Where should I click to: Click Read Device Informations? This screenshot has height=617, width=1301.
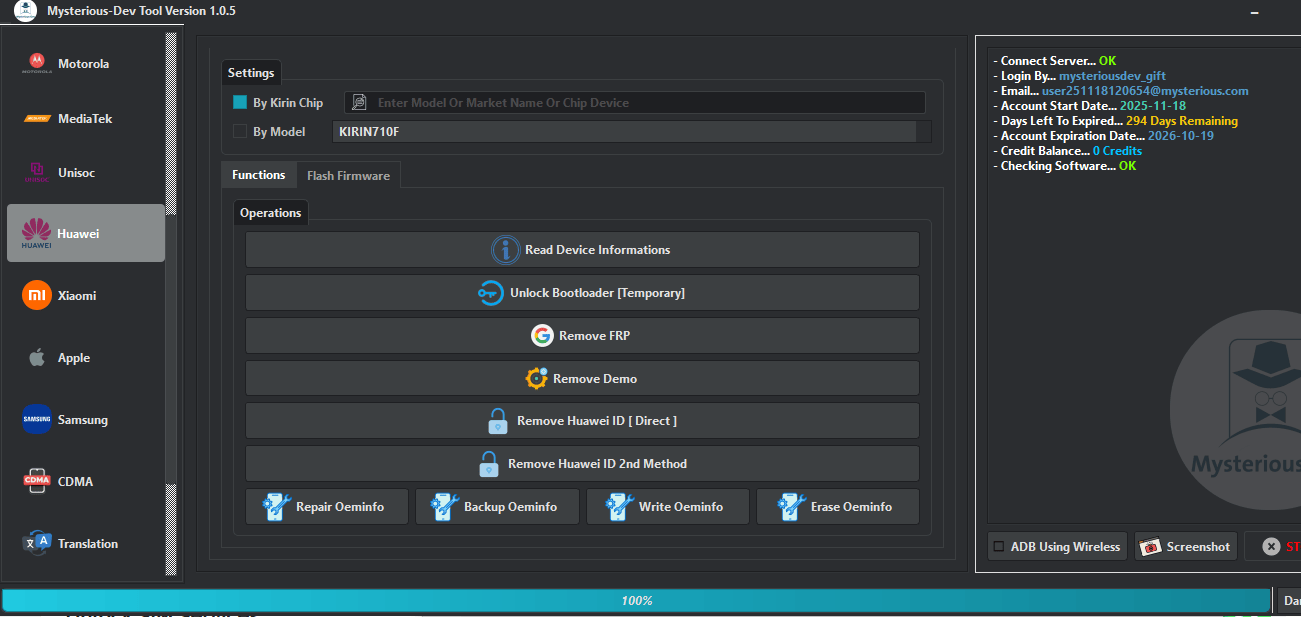coord(581,249)
